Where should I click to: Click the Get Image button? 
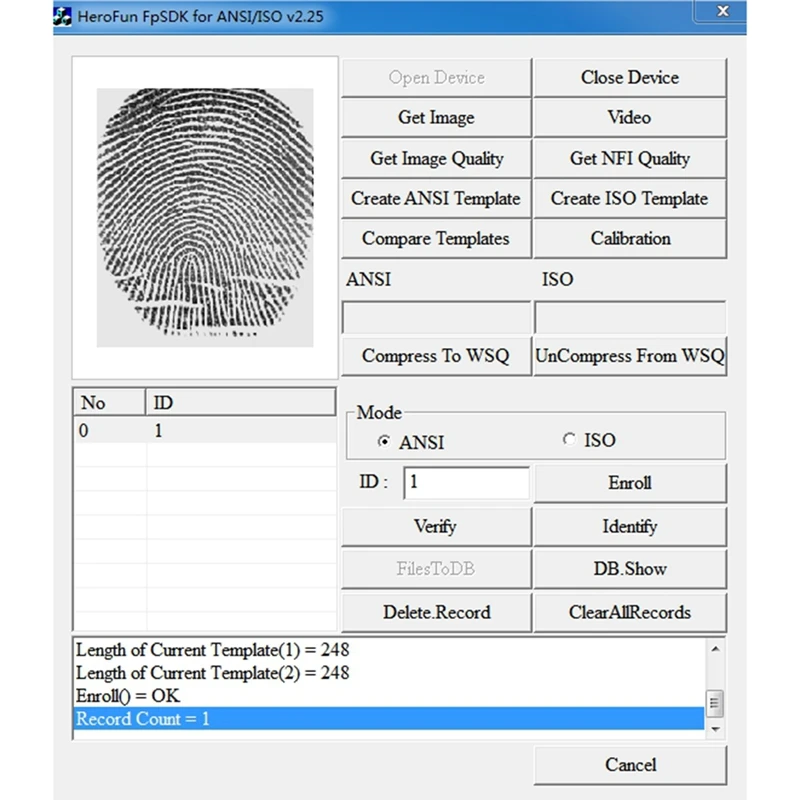coord(436,118)
